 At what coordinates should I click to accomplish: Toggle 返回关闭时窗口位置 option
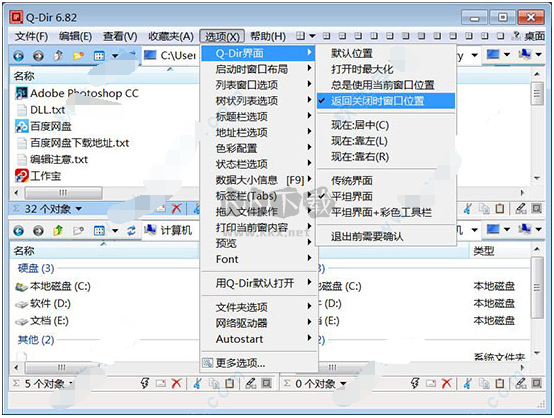click(x=386, y=101)
